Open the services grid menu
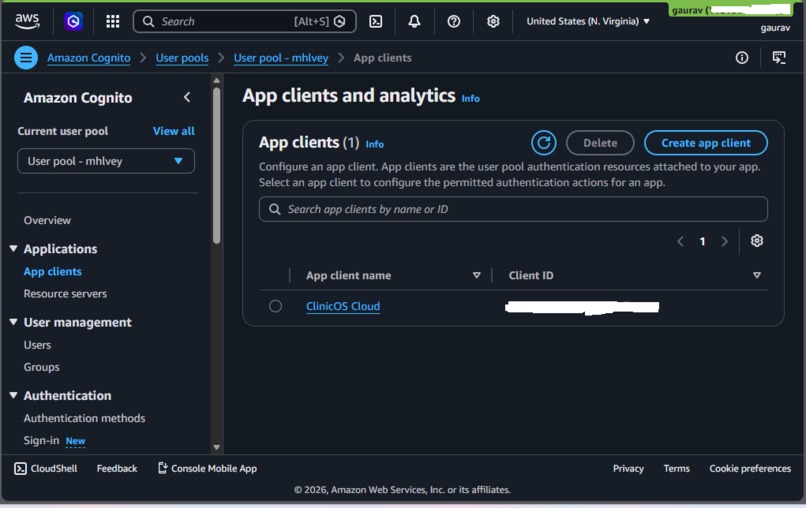 [x=113, y=21]
